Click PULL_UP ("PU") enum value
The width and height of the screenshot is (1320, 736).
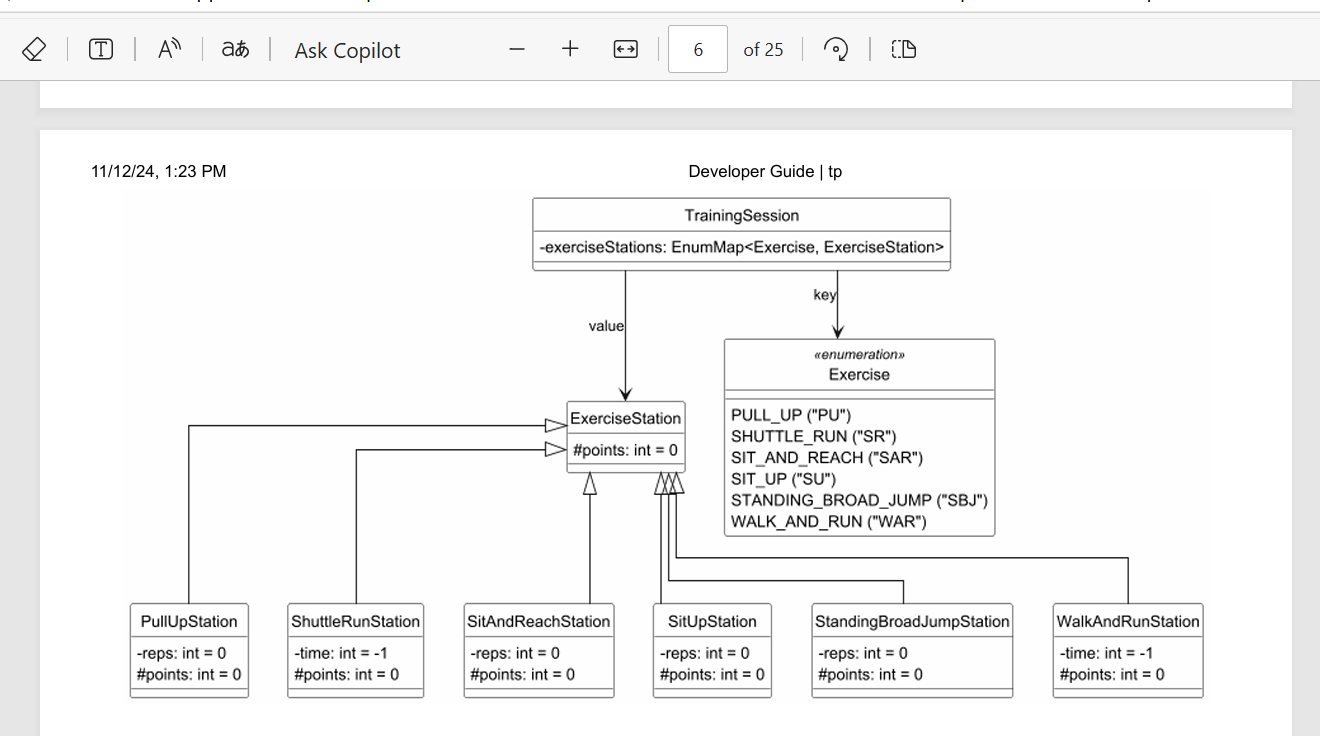(791, 415)
